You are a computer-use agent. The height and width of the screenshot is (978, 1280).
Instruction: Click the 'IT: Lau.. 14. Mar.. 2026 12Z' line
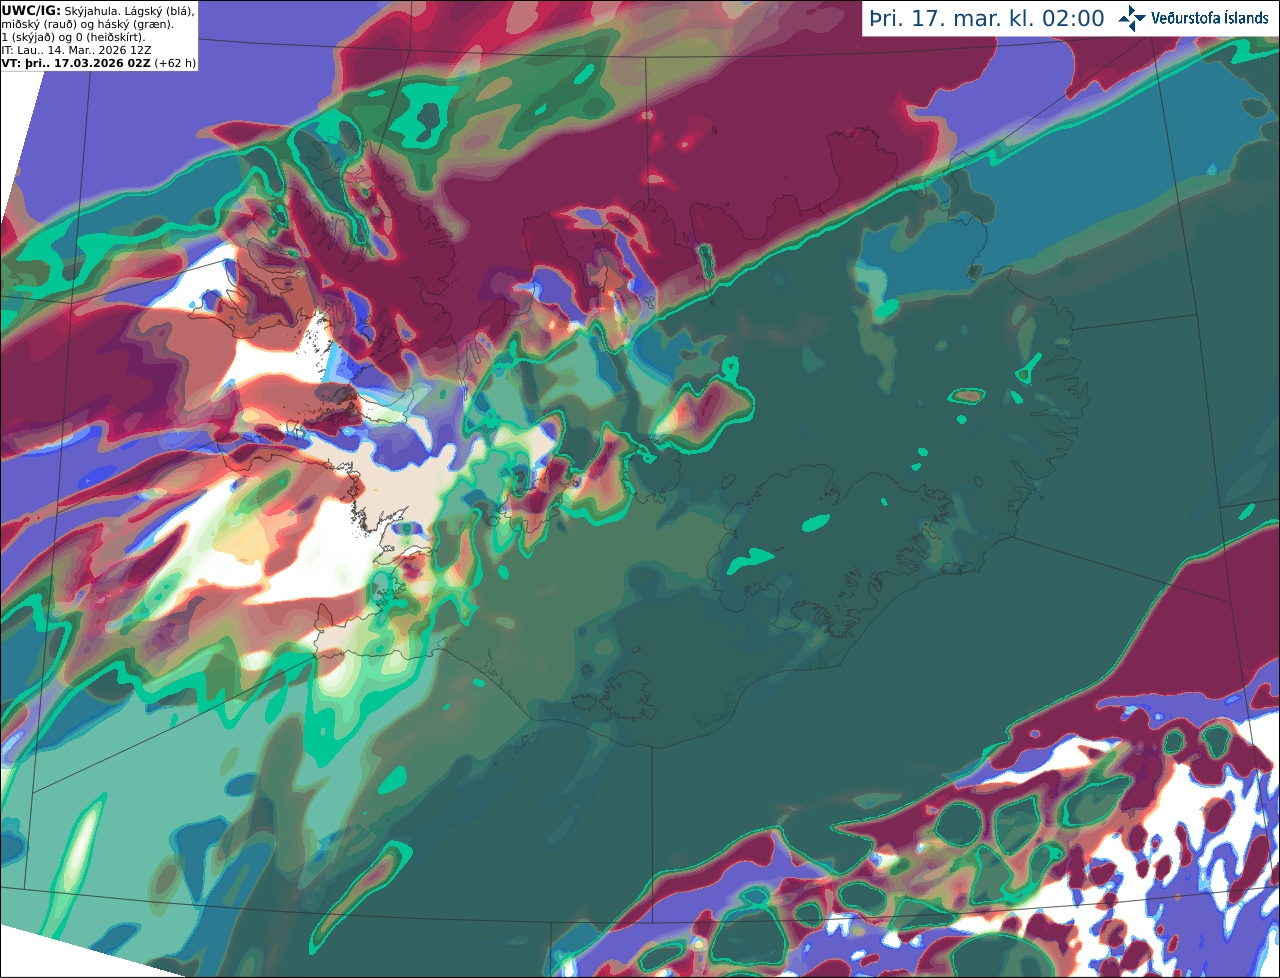click(x=77, y=50)
